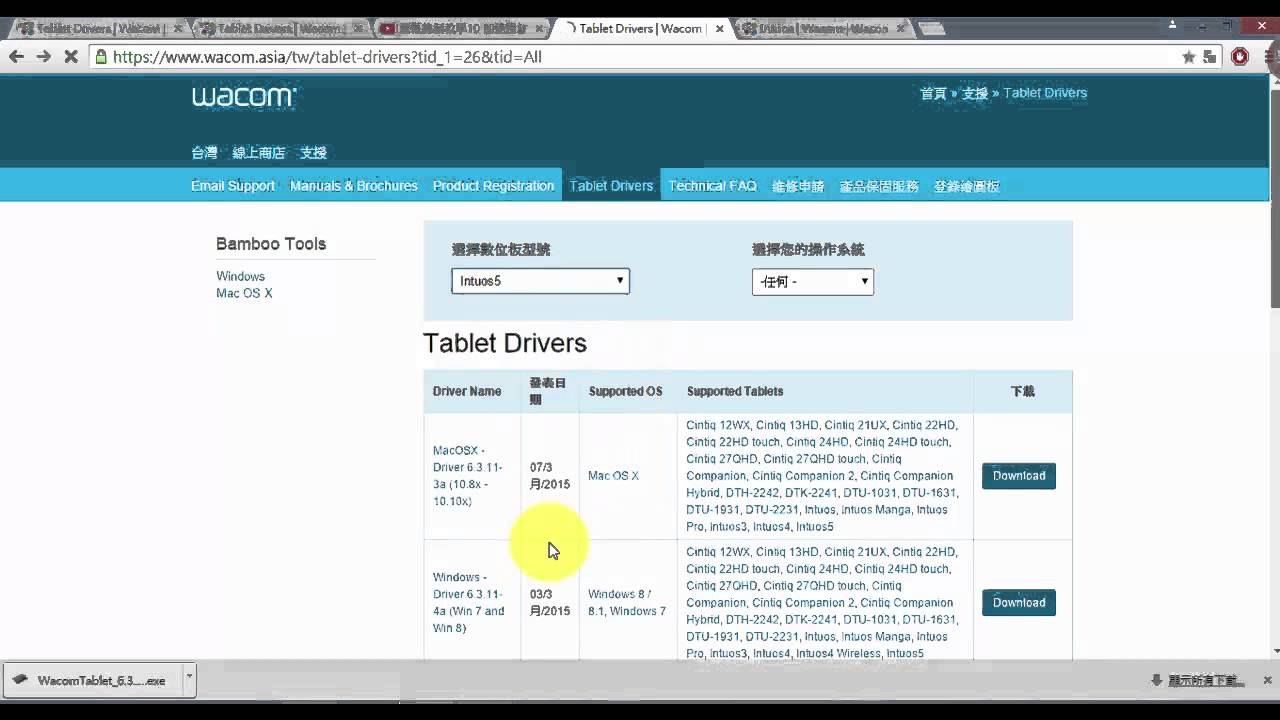
Task: Click 首頁 in the breadcrumb
Action: pos(933,93)
